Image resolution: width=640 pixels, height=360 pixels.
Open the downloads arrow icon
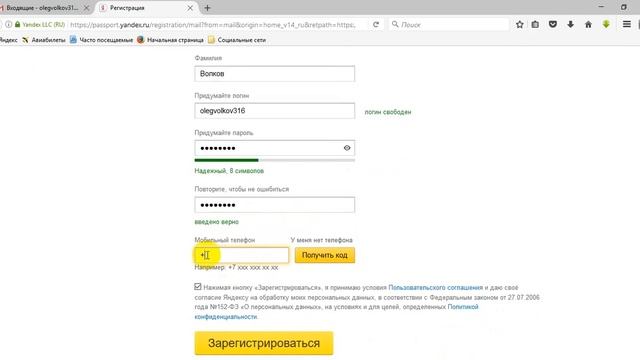point(571,24)
